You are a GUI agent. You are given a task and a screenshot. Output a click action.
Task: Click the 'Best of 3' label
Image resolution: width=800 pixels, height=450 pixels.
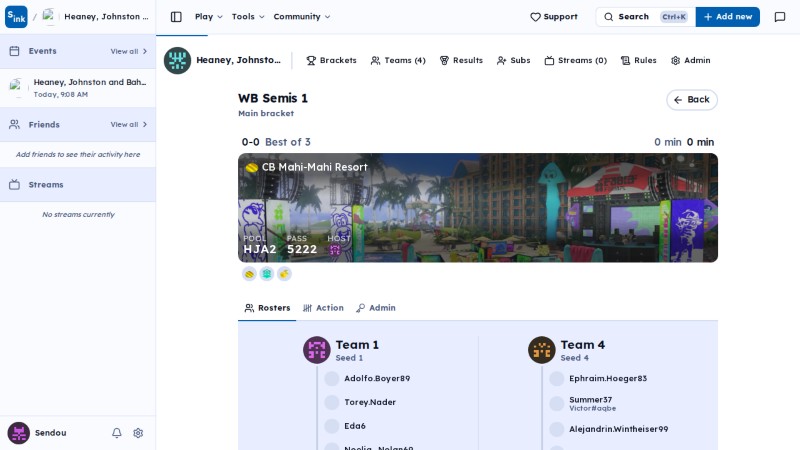288,142
